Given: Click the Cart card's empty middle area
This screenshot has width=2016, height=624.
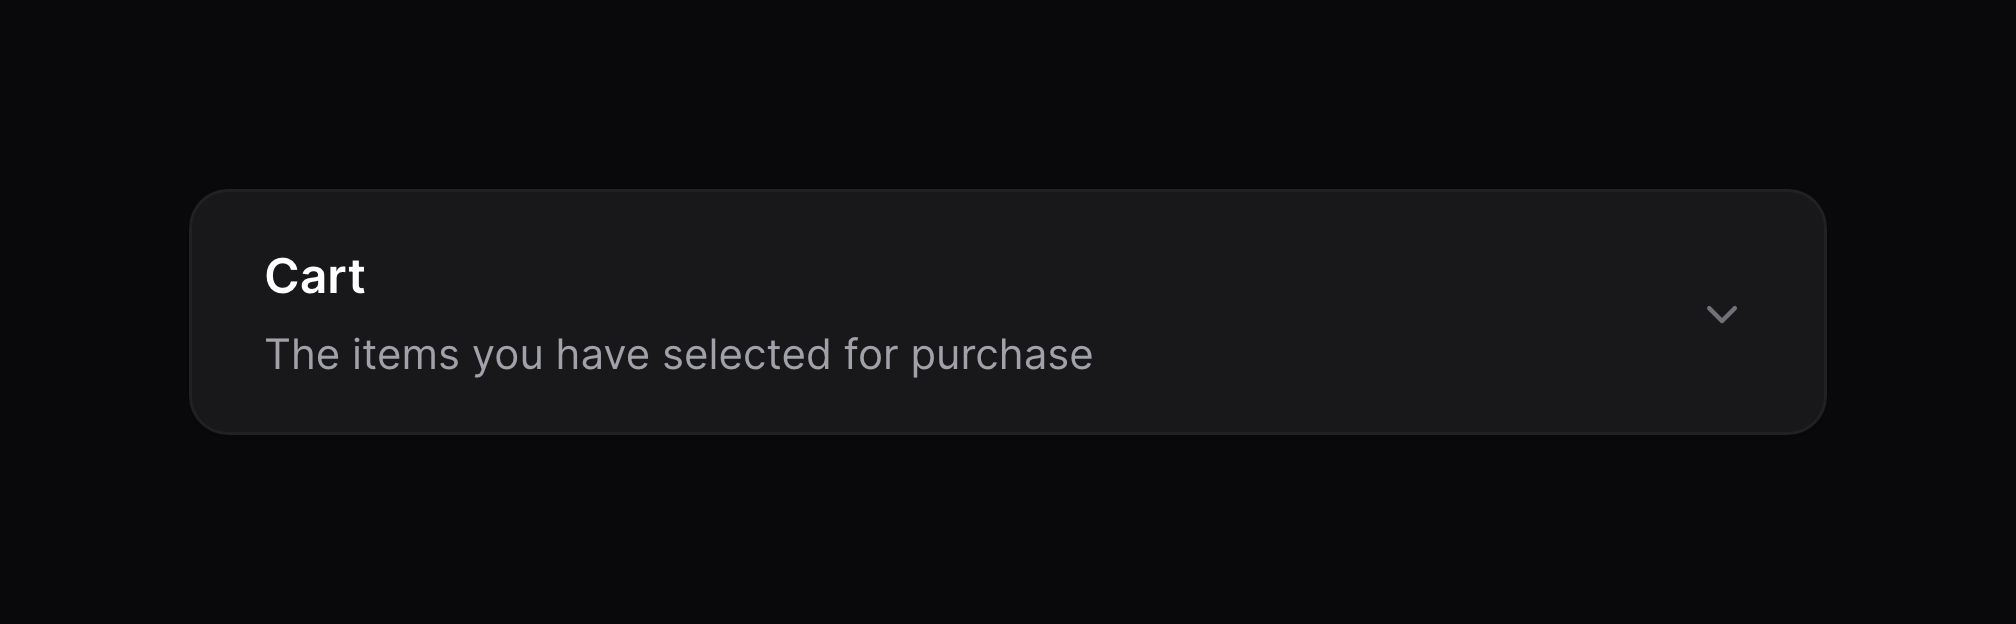Looking at the screenshot, I should point(1400,312).
